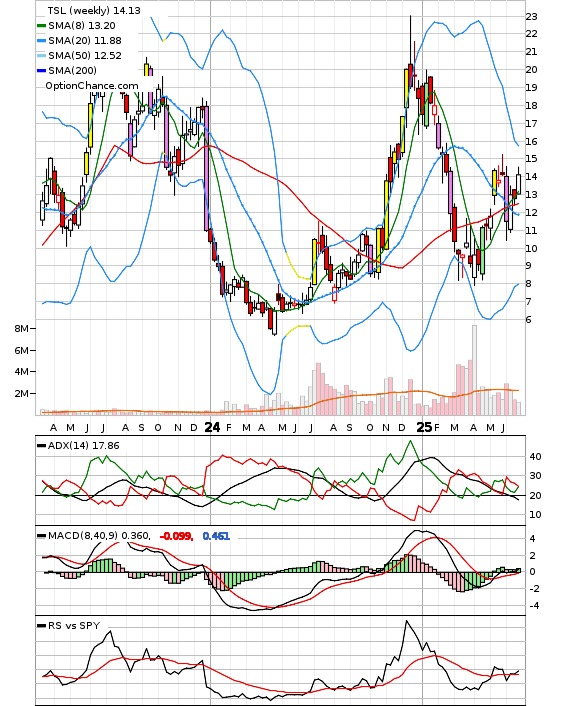This screenshot has height=706, width=566.
Task: Click the SMA(8) 13.20 legend text
Action: 82,26
